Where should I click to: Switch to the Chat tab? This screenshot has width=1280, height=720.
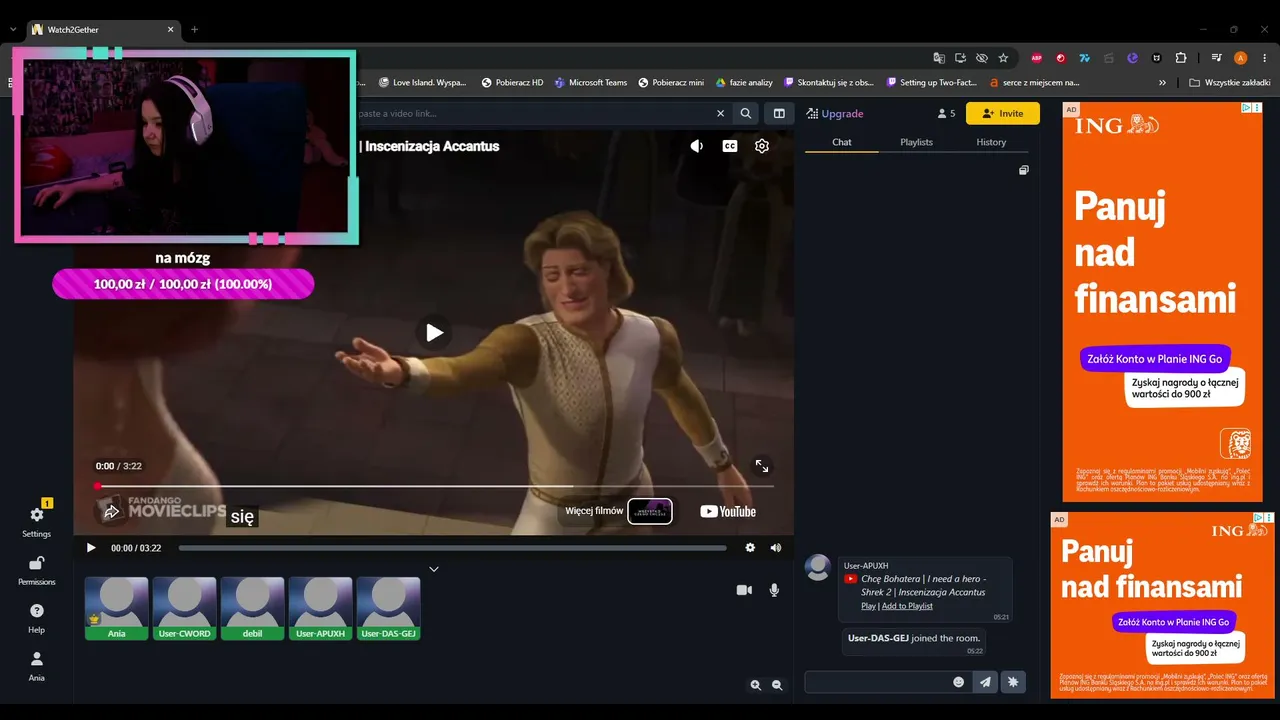pos(842,142)
